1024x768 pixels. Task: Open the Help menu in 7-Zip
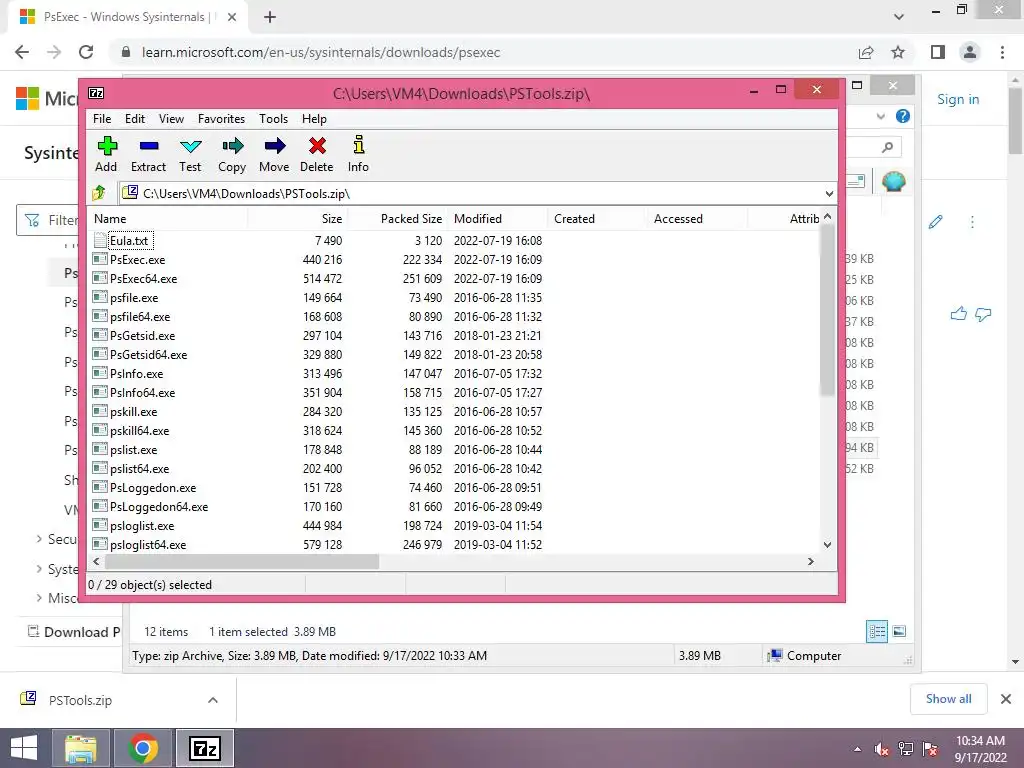point(314,119)
